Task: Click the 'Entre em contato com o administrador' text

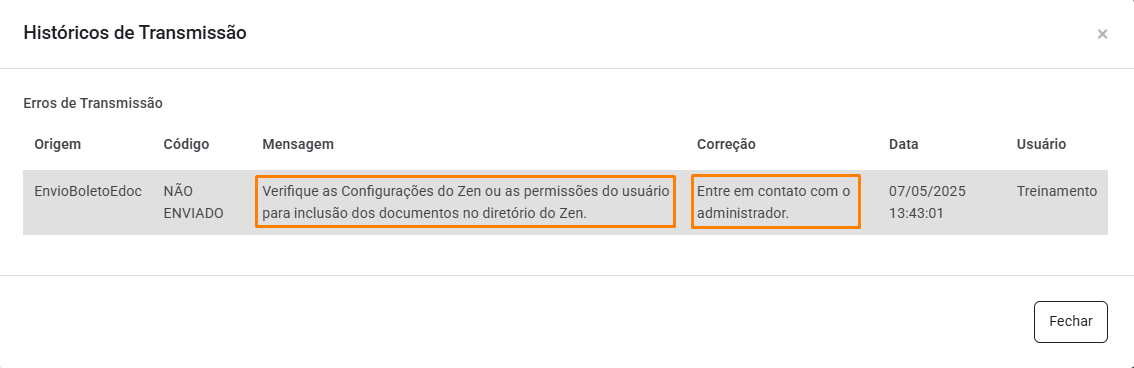Action: [x=775, y=202]
